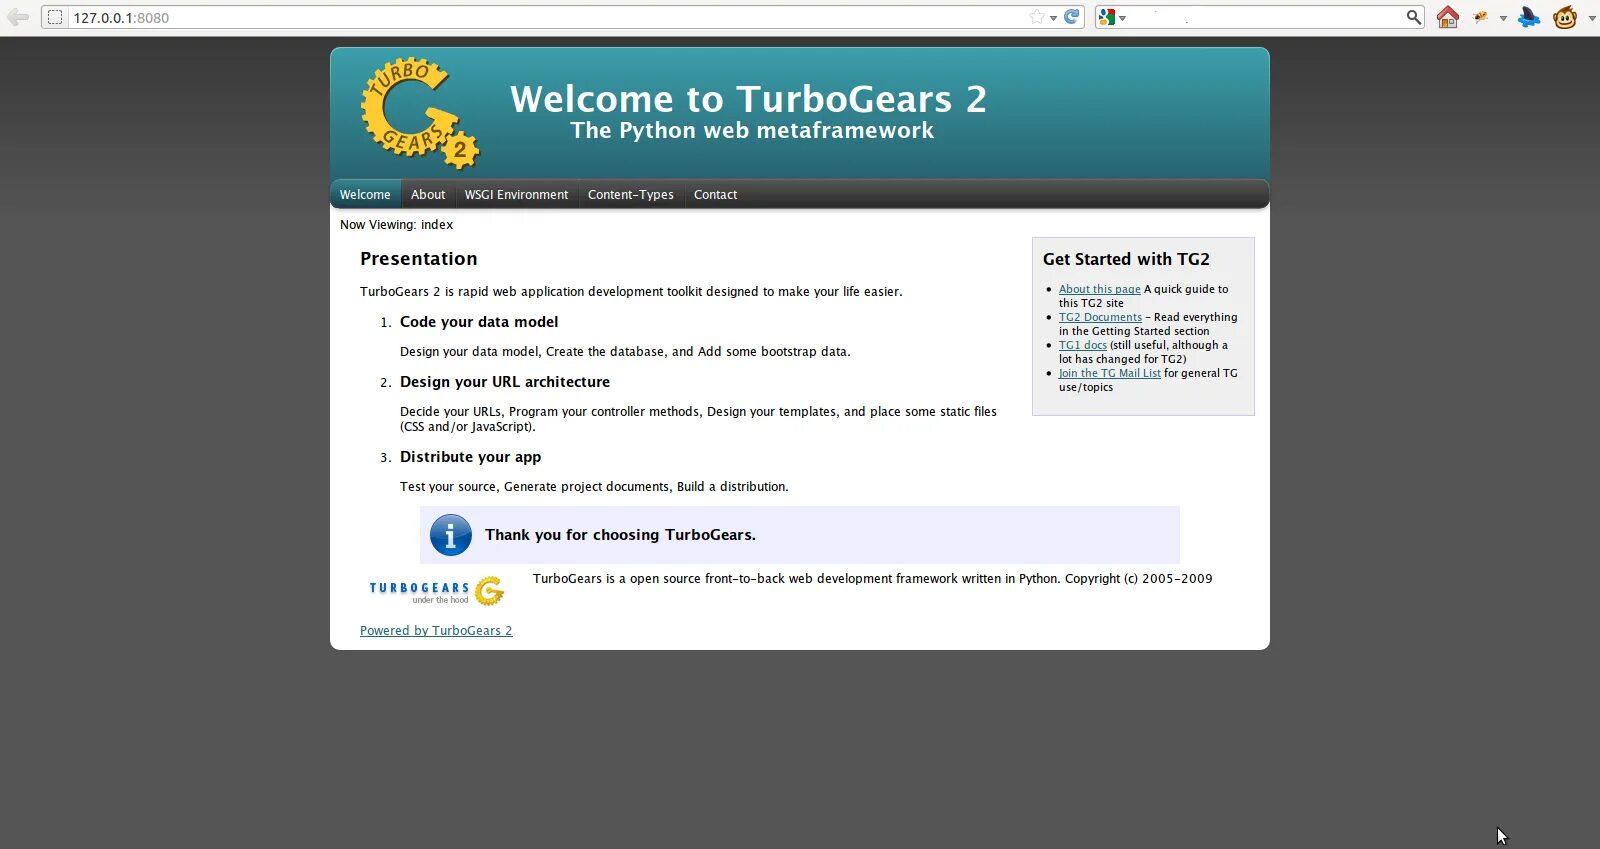Select the Welcome navigation tab

tap(365, 194)
